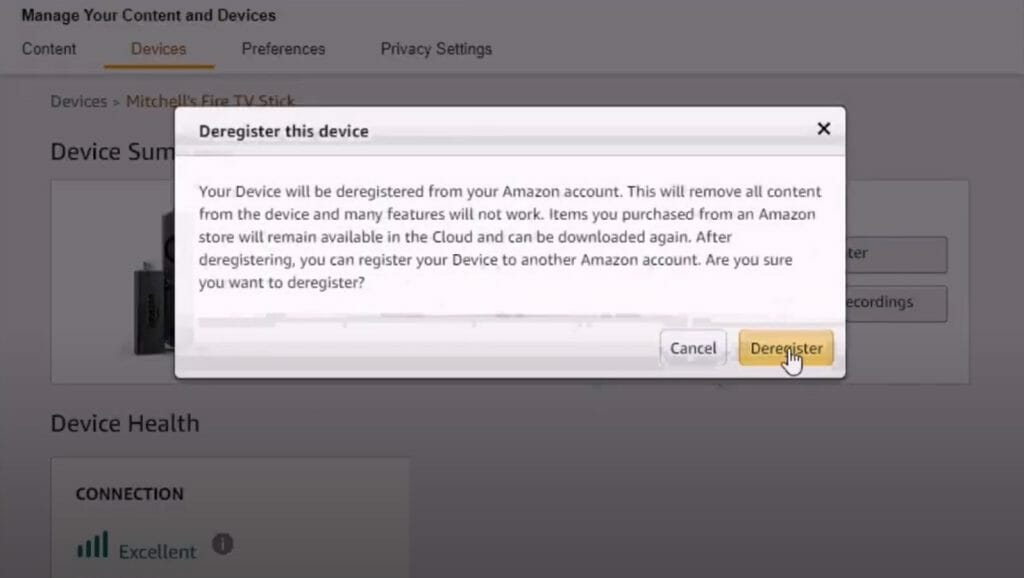Click the partially hidden Deregister button behind dialog

(896, 254)
